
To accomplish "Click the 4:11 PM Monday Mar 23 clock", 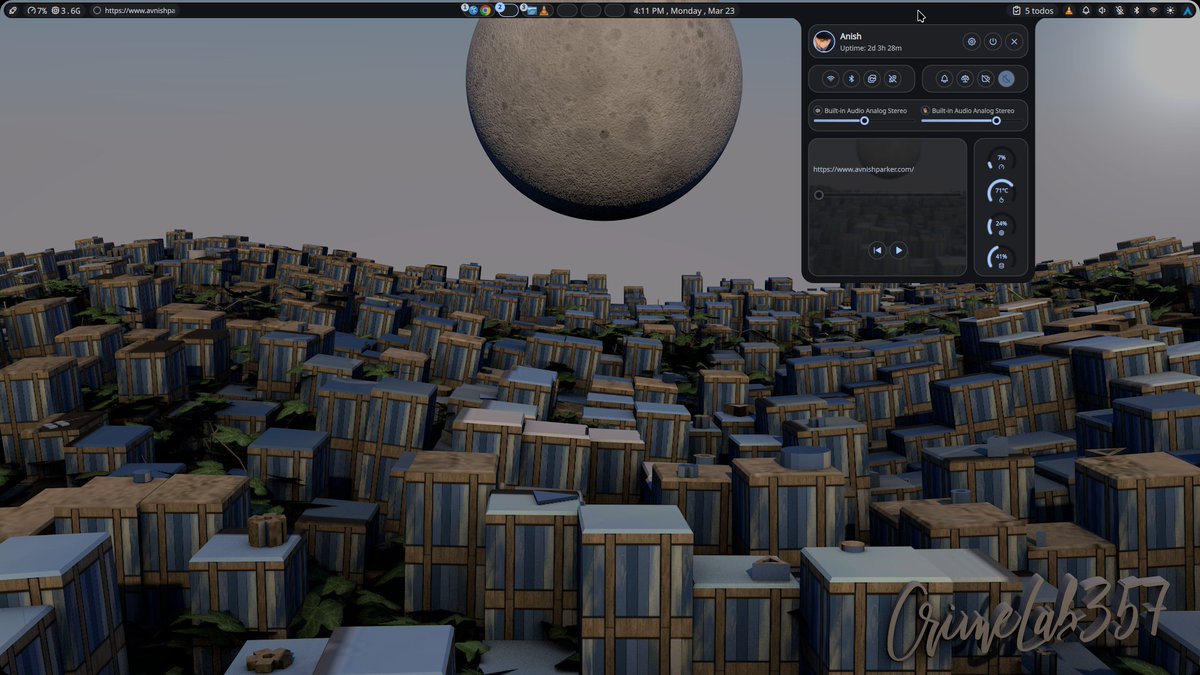I will pyautogui.click(x=684, y=10).
